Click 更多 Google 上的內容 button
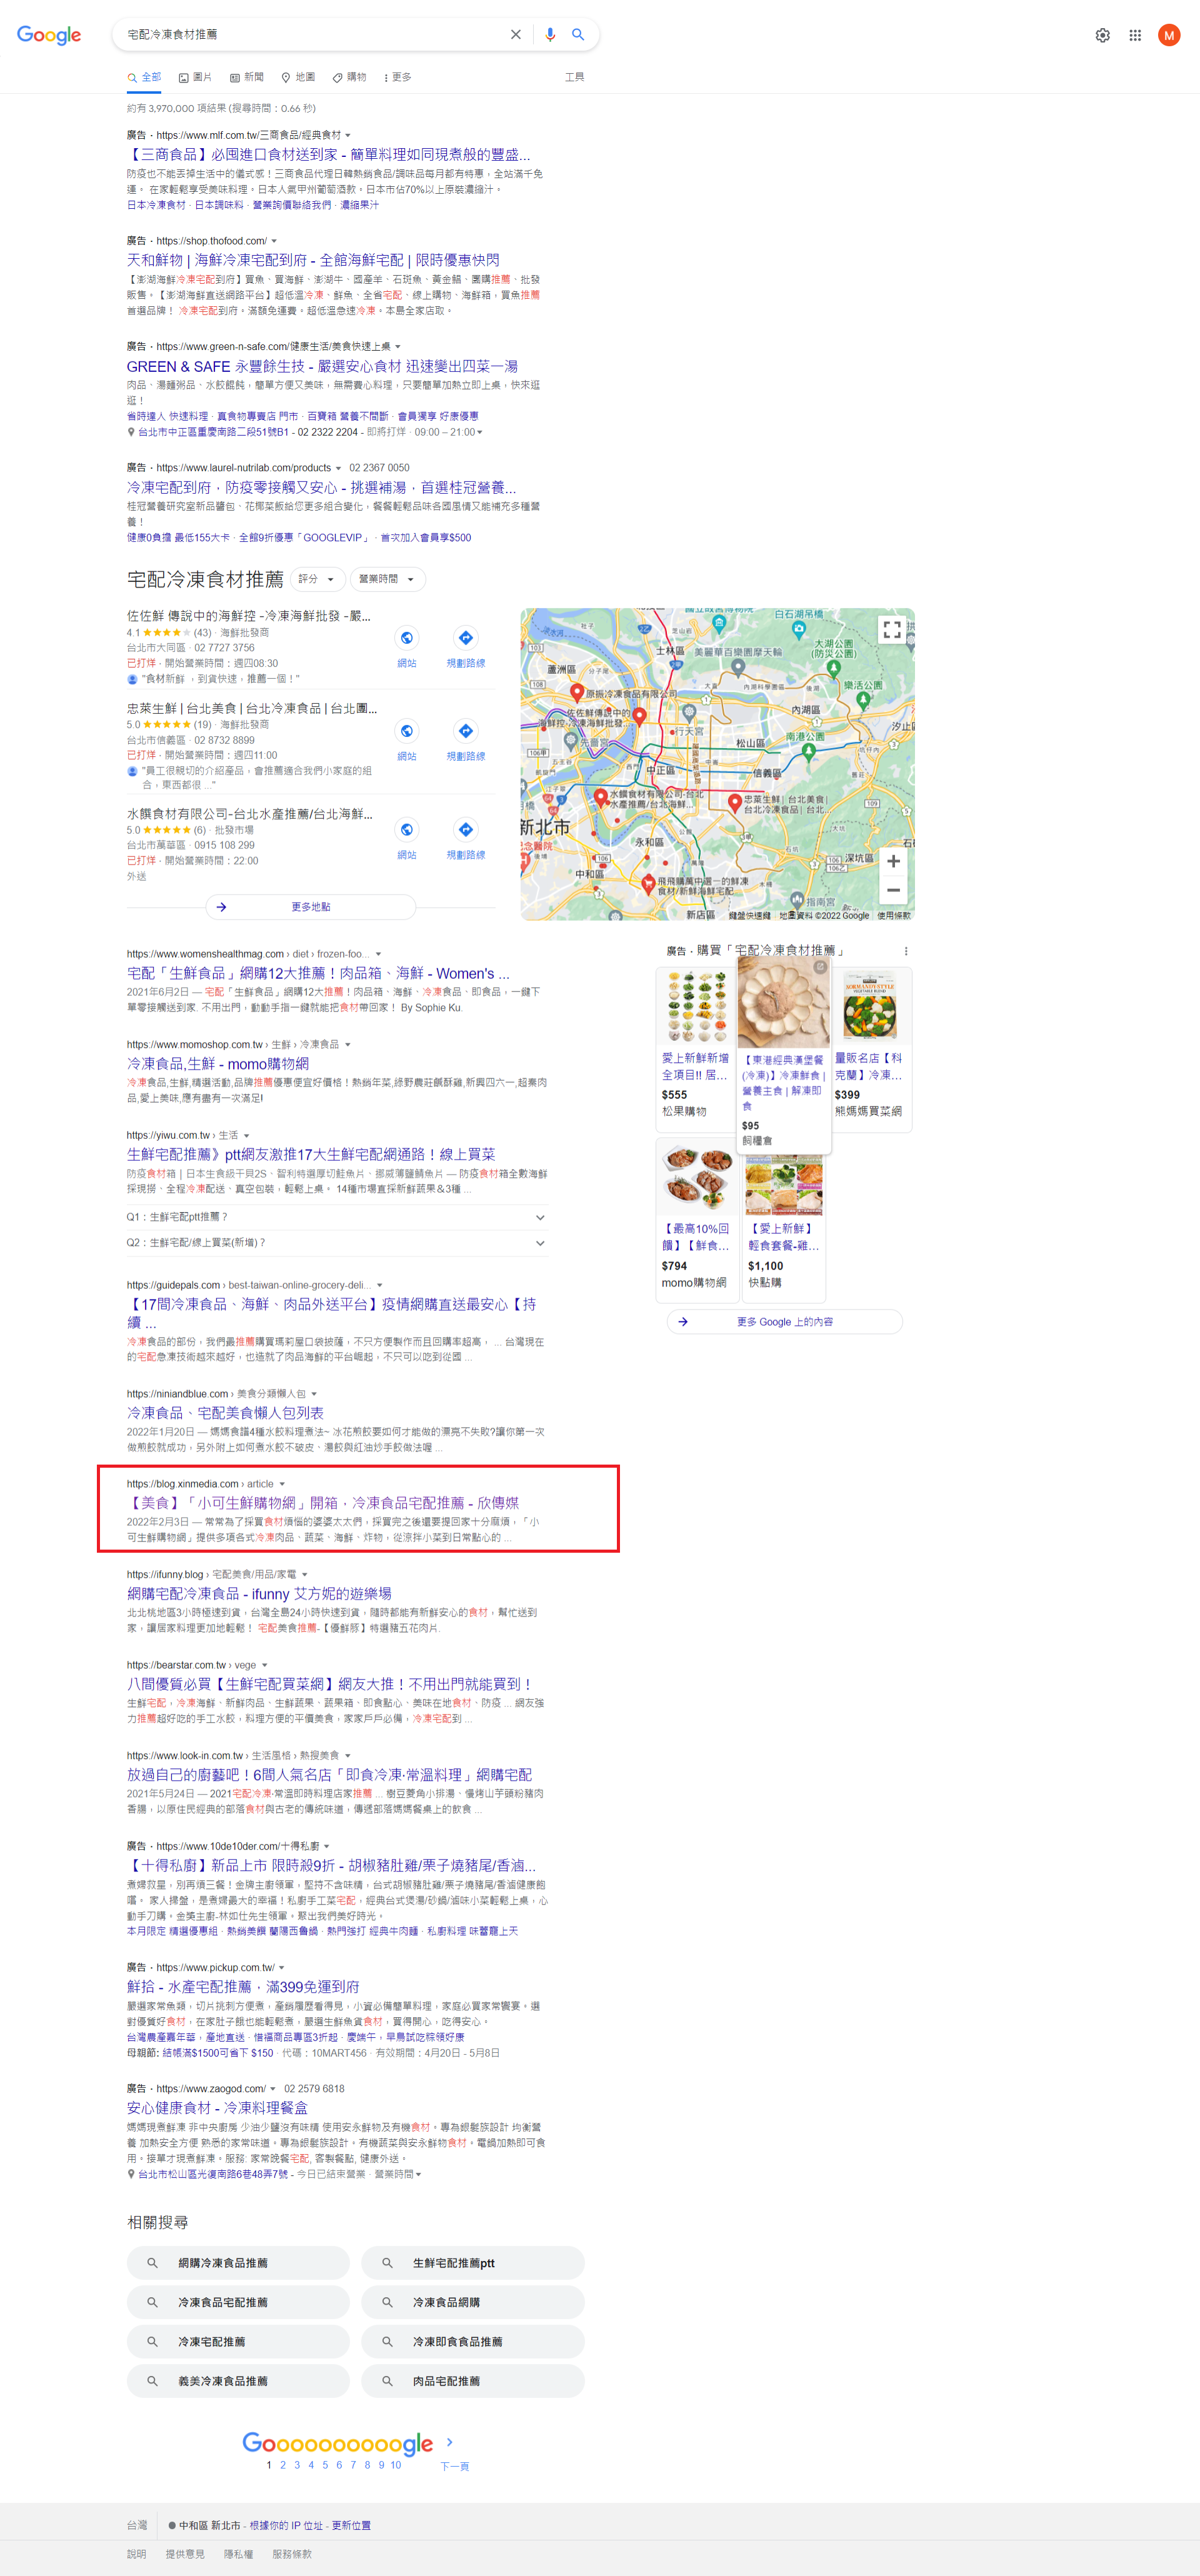The height and width of the screenshot is (2576, 1200). [x=785, y=1322]
